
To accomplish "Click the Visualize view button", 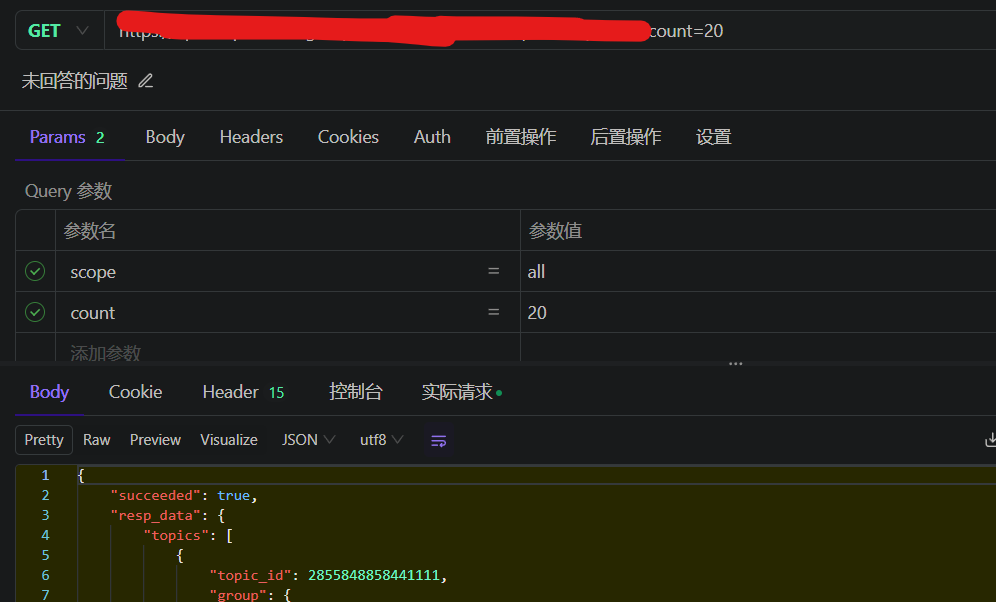I will (x=229, y=440).
